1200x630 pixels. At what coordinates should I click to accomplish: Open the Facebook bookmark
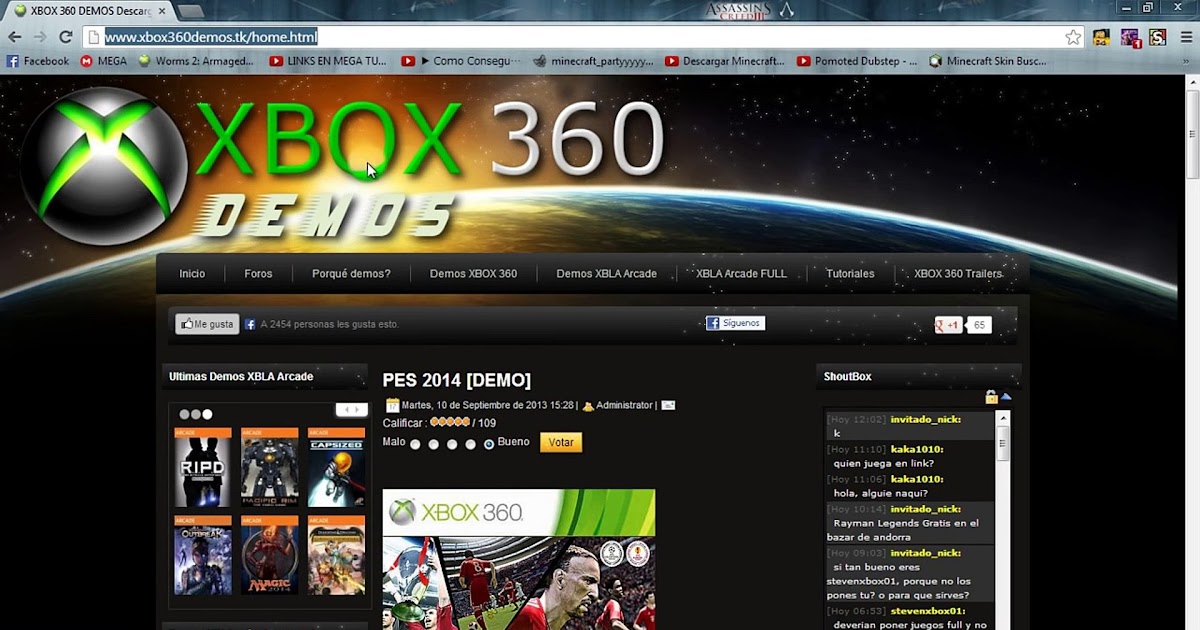[38, 61]
